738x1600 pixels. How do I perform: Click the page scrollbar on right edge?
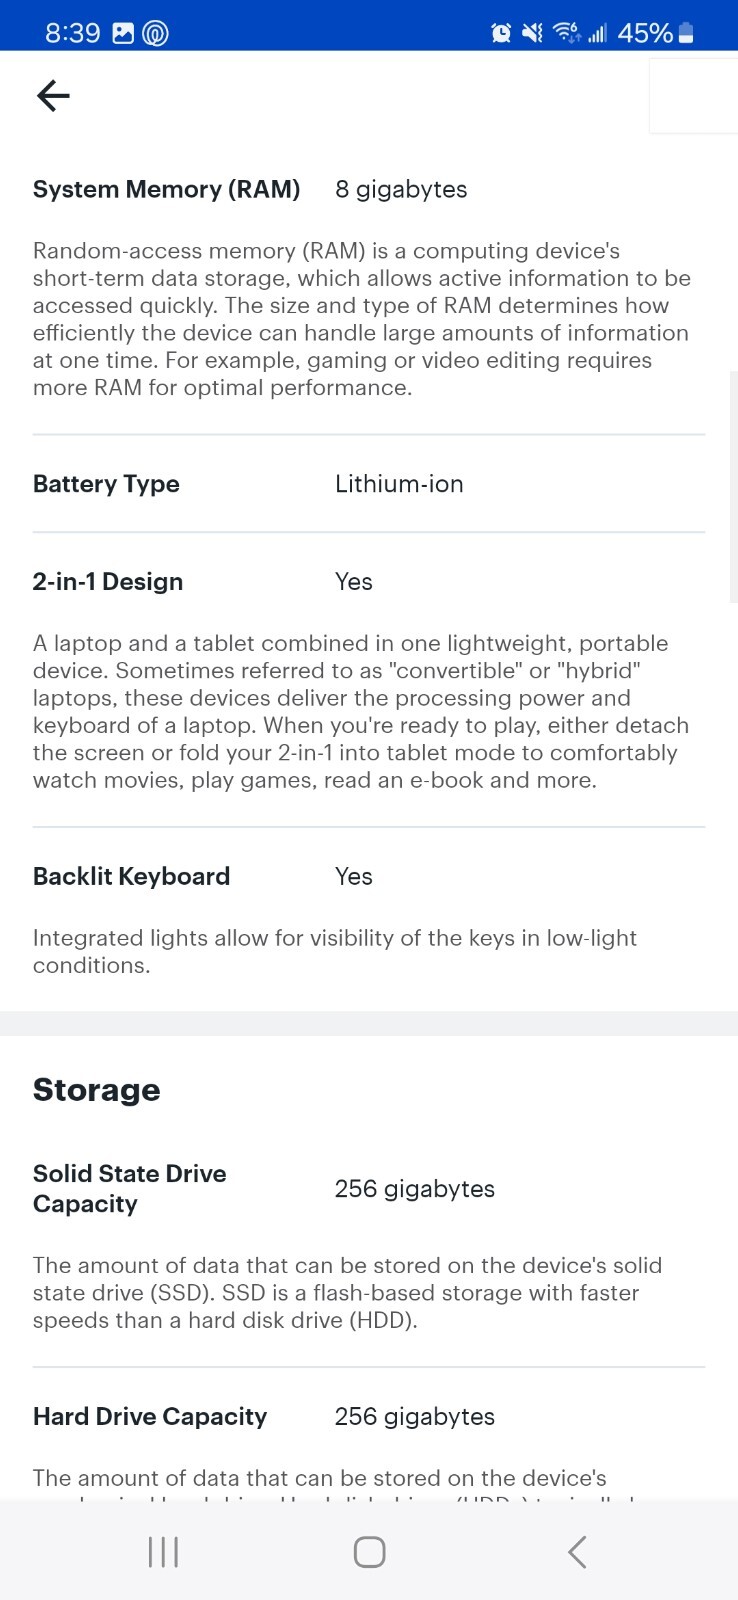733,485
